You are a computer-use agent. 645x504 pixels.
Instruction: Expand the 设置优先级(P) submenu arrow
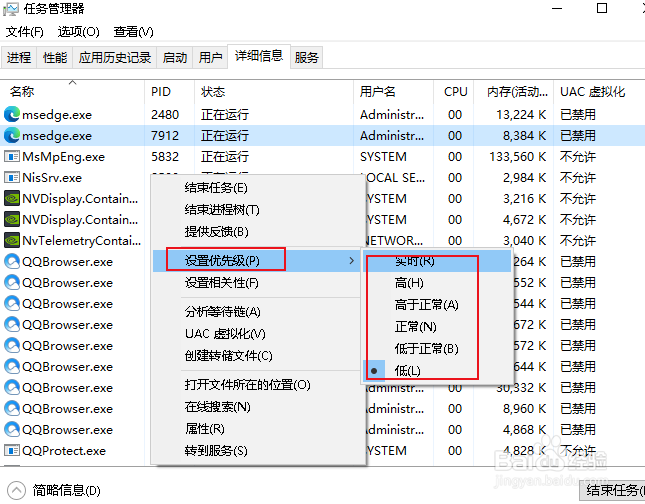pyautogui.click(x=351, y=260)
